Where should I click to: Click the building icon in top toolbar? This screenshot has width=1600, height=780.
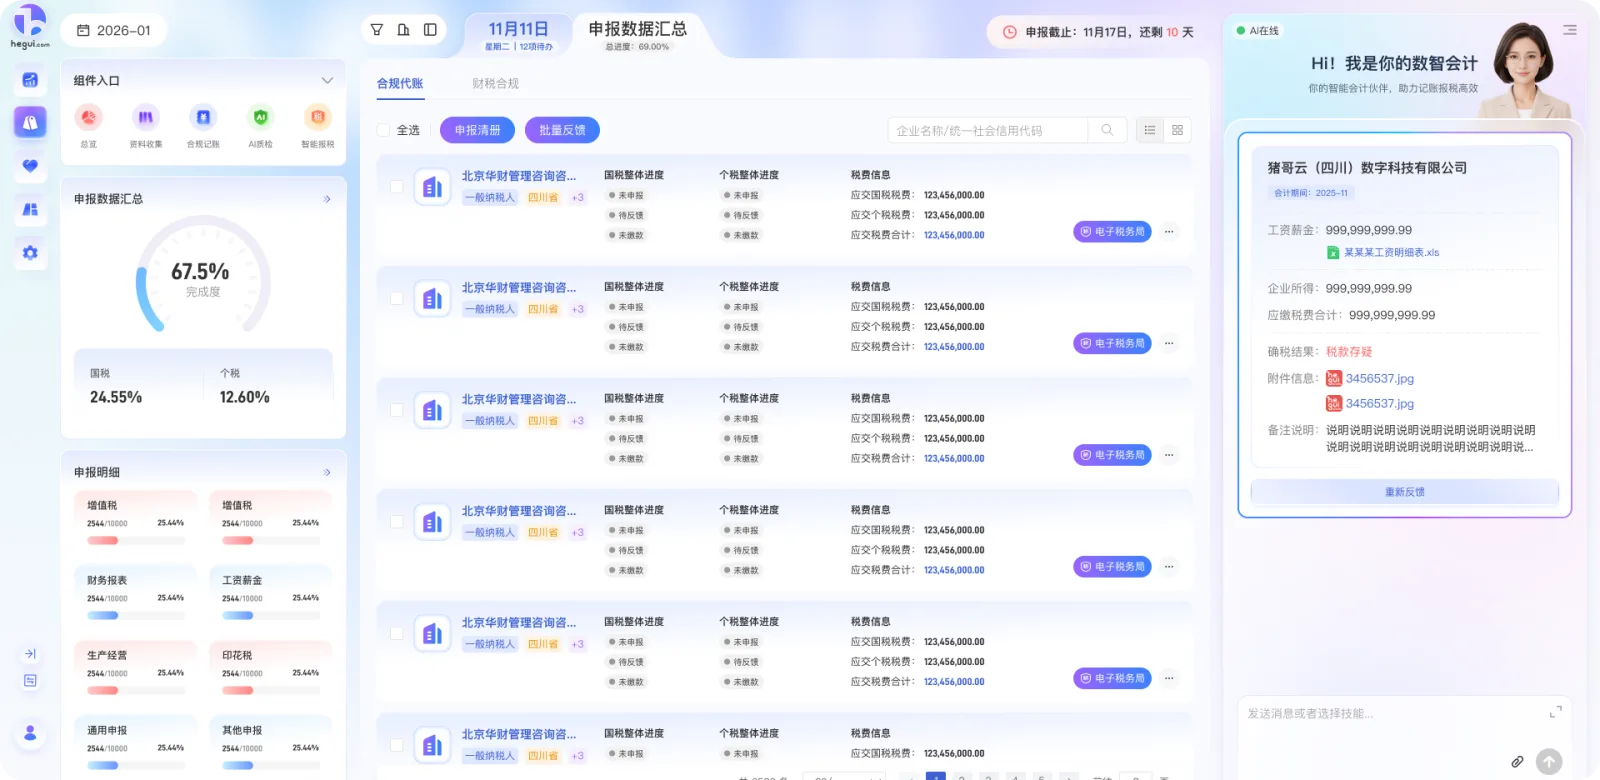[x=404, y=30]
